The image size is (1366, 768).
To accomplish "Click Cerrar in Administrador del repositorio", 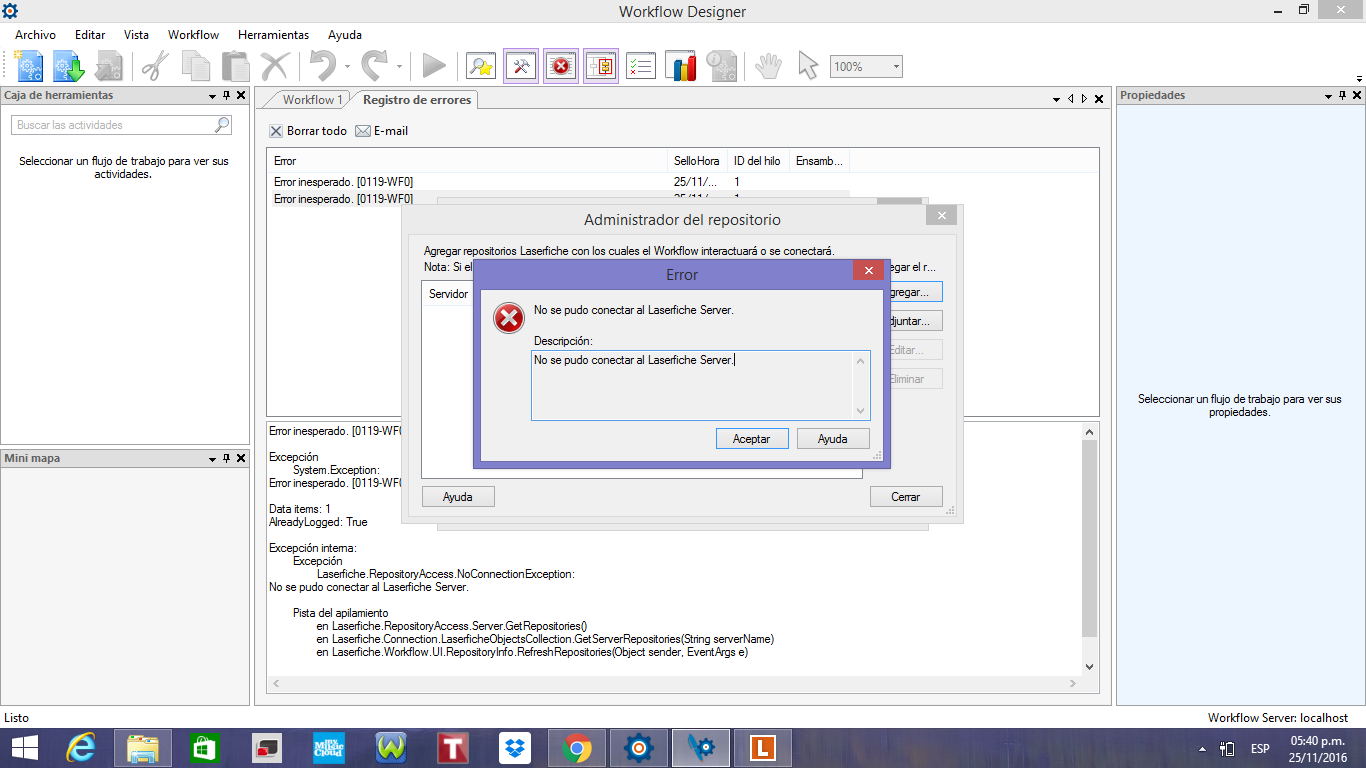I will (x=906, y=497).
